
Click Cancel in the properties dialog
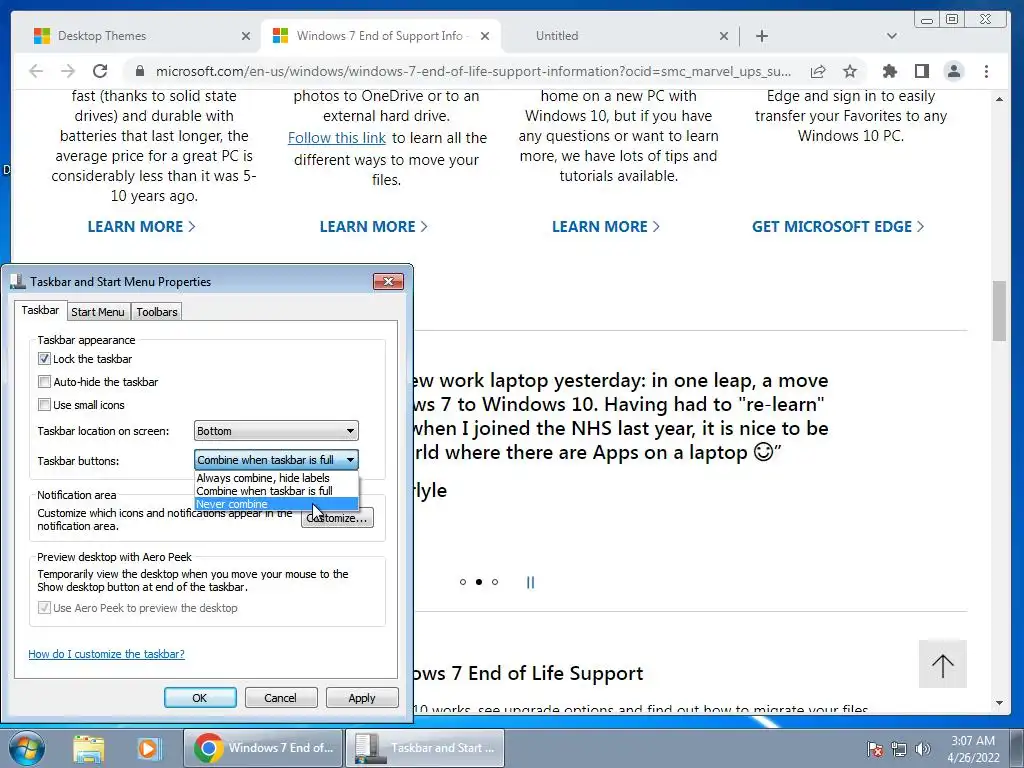point(281,697)
